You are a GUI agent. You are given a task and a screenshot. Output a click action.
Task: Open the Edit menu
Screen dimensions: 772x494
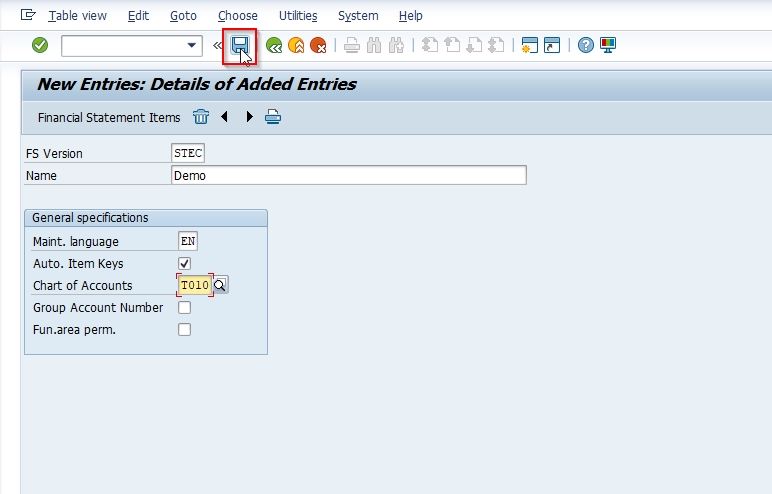[138, 16]
